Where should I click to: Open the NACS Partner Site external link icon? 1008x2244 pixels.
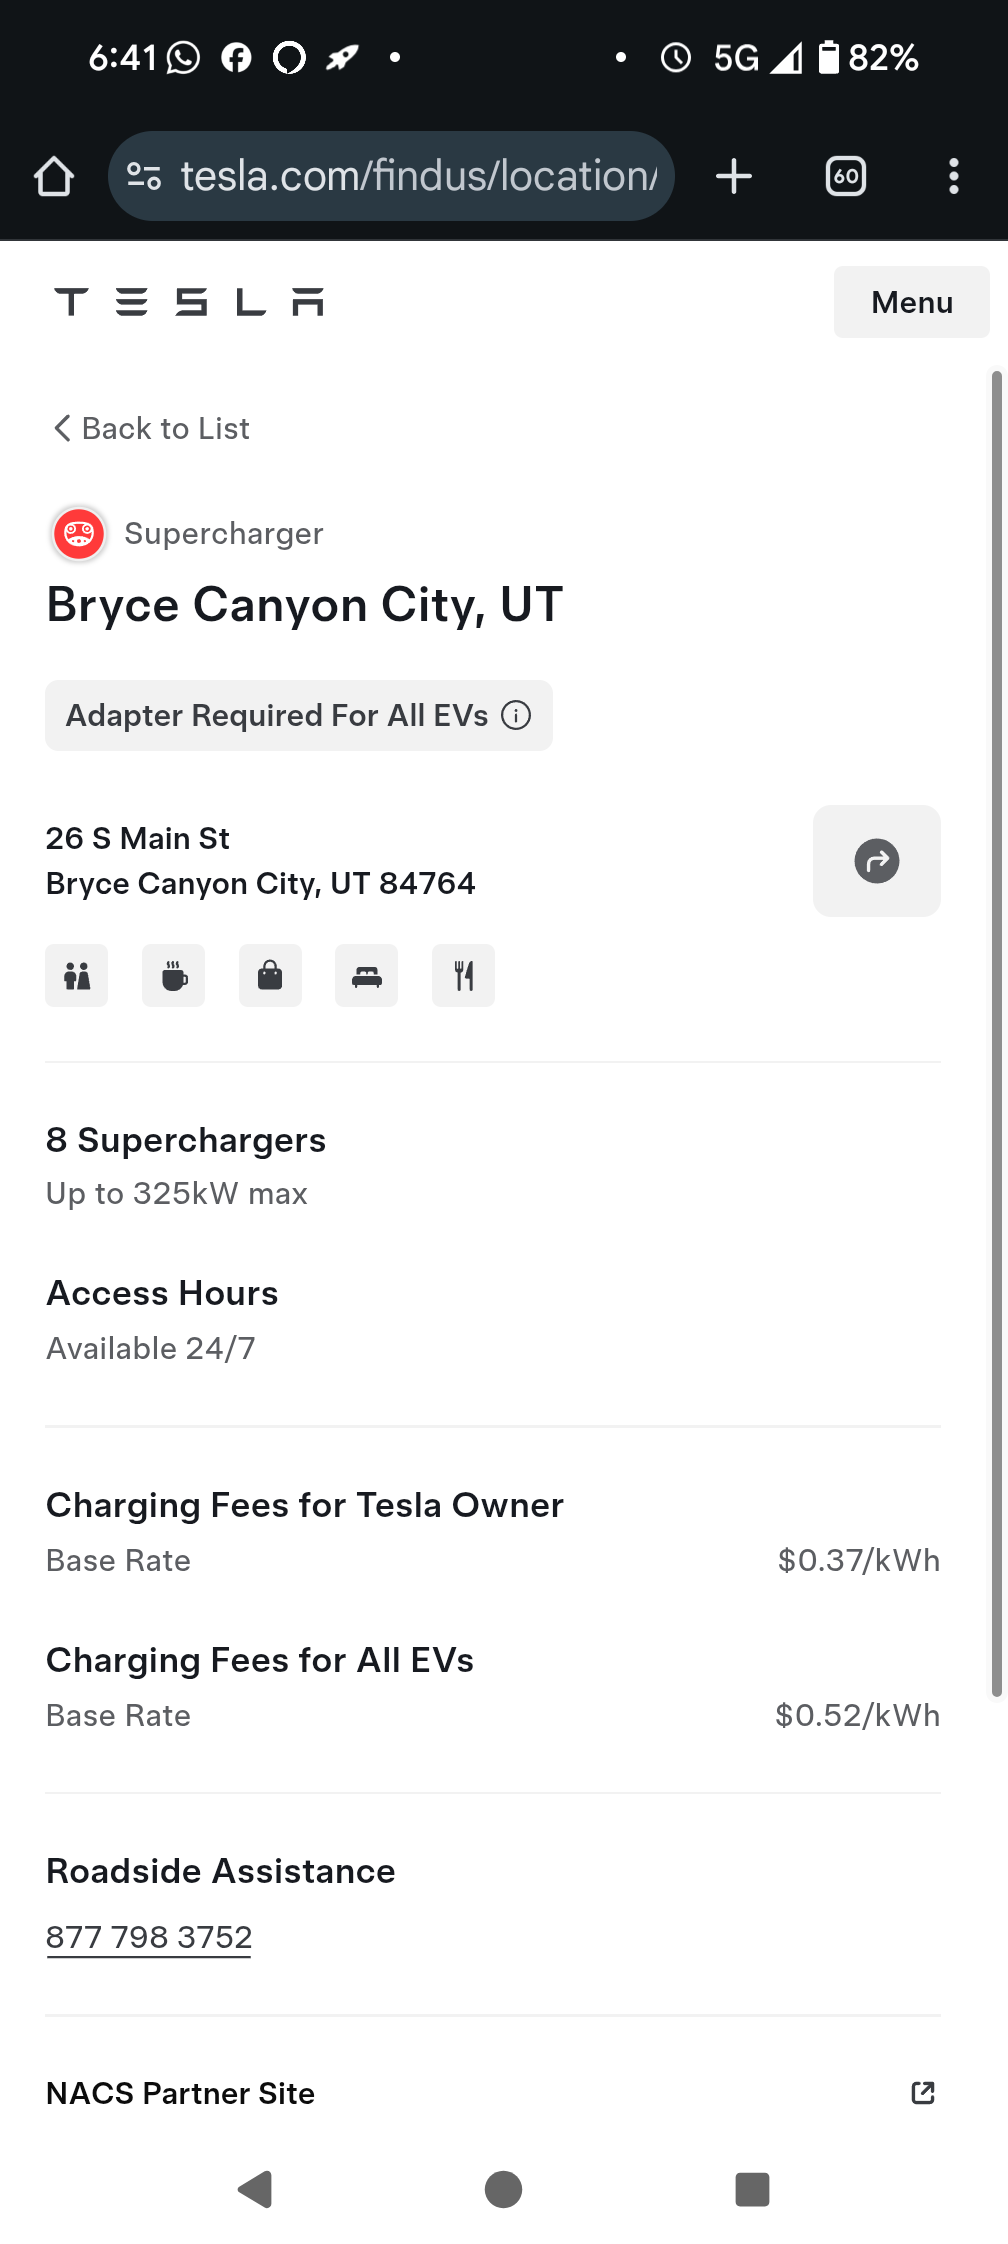point(923,2093)
